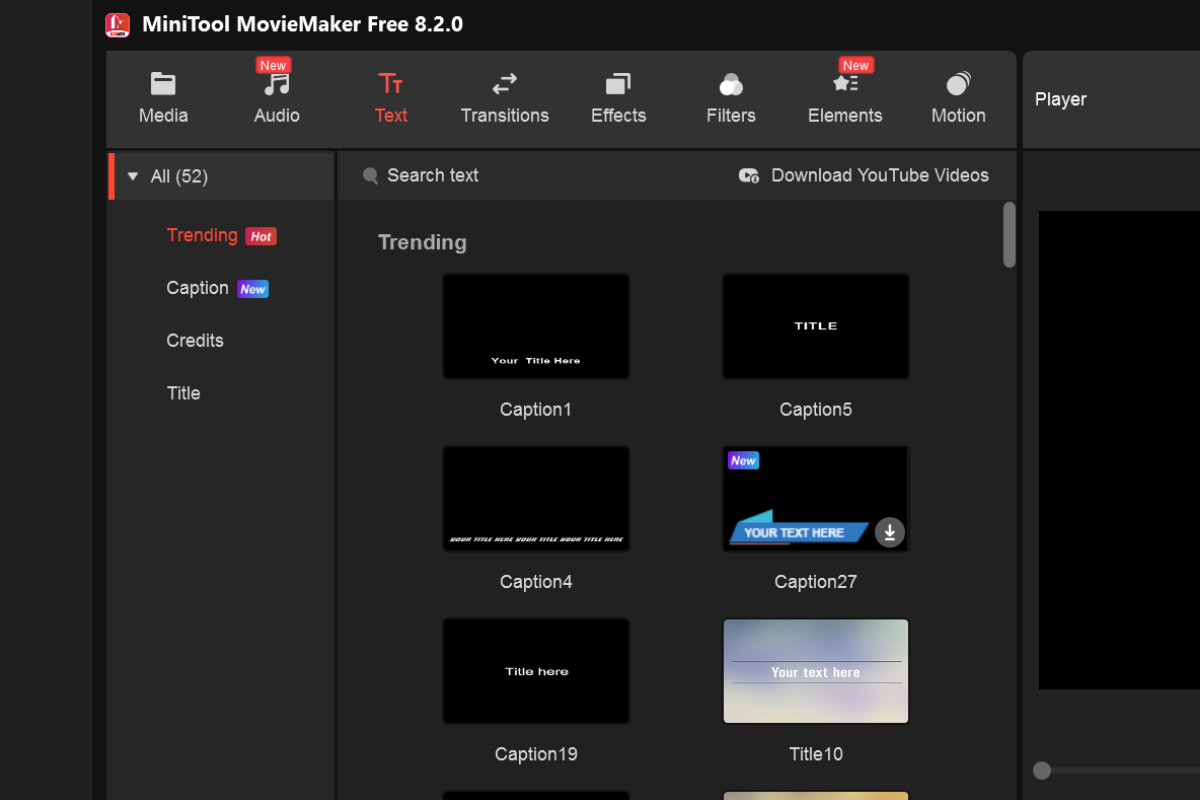Select the Text tab icon
The width and height of the screenshot is (1200, 800).
(390, 83)
